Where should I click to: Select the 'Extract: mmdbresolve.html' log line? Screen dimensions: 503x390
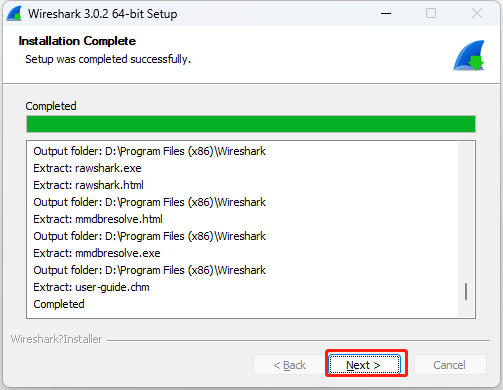(98, 219)
